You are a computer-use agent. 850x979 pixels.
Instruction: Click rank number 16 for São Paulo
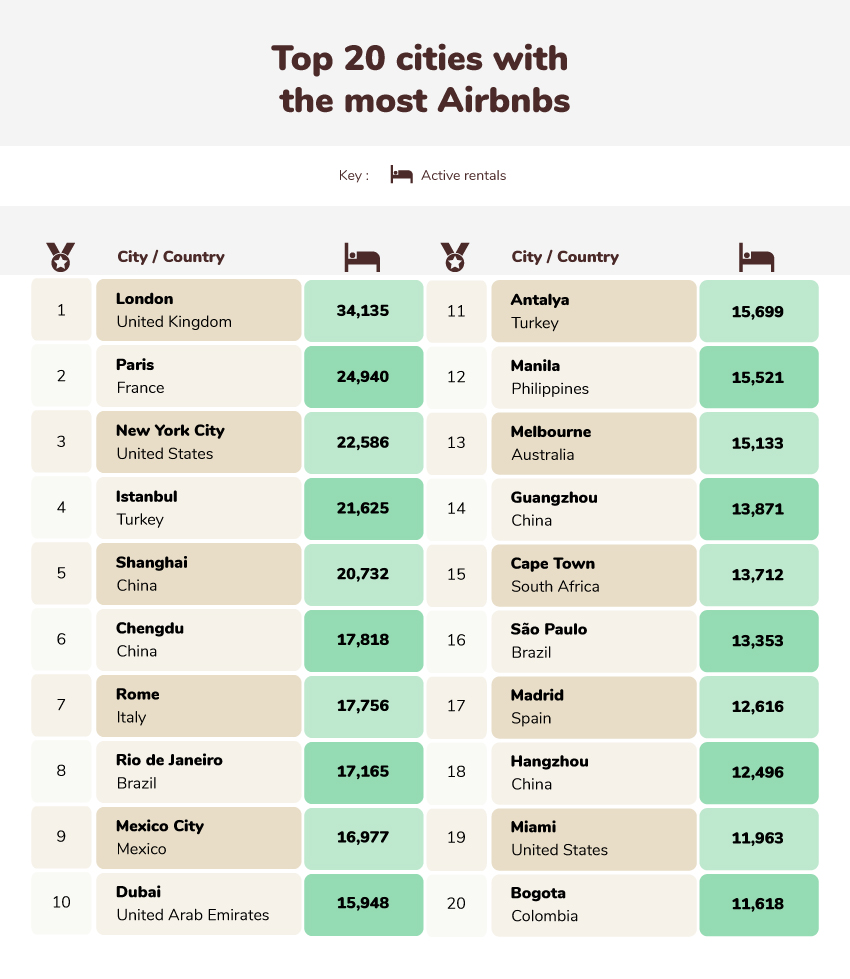coord(457,641)
